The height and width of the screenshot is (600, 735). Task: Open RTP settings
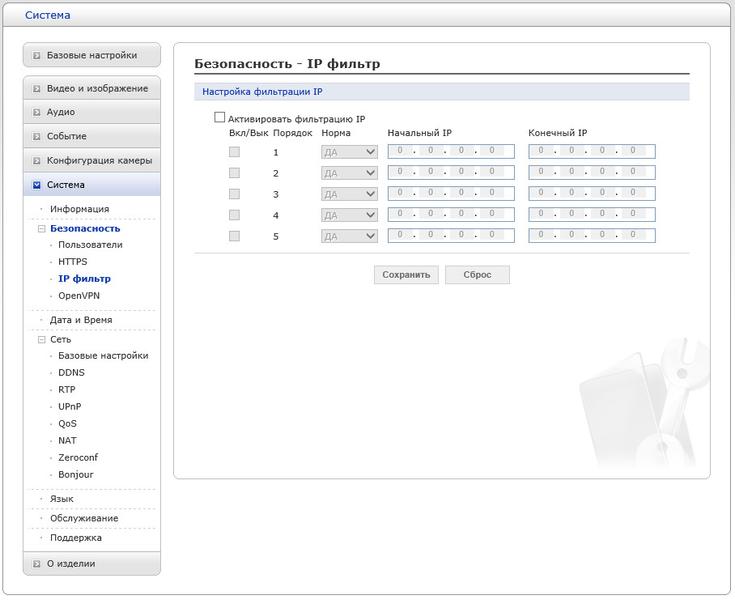(x=67, y=390)
